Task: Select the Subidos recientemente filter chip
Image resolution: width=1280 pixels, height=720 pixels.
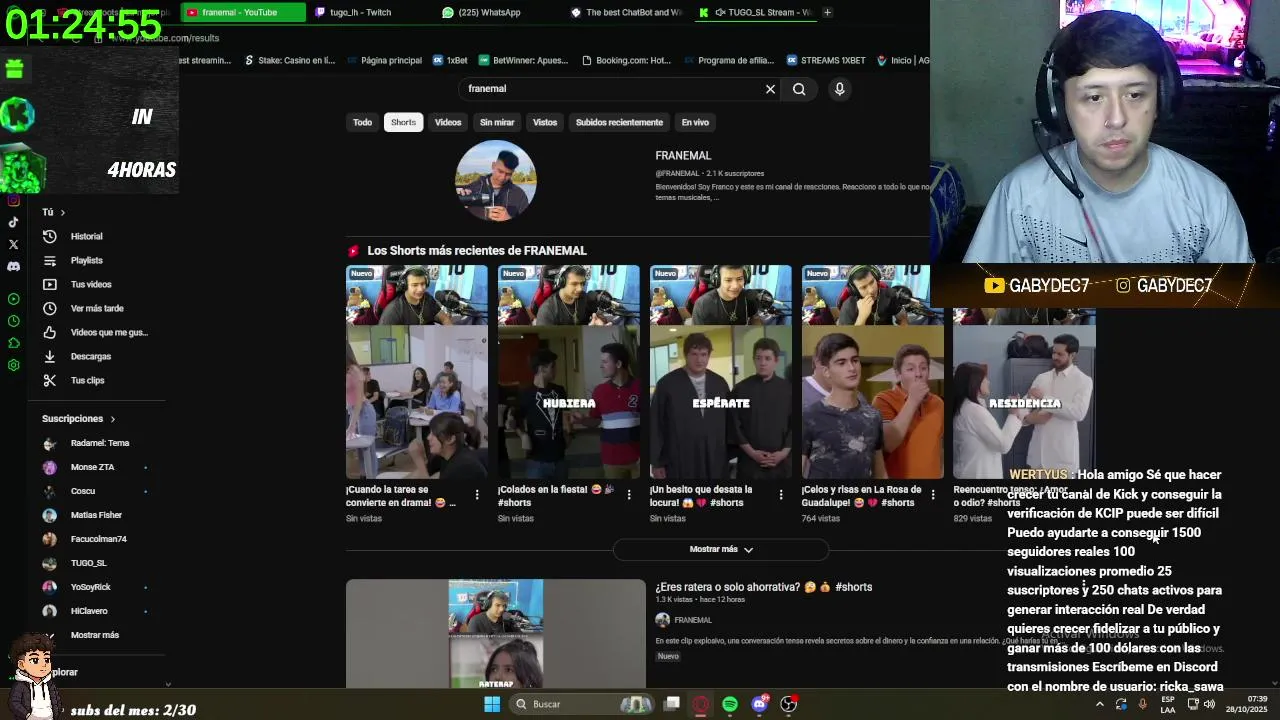Action: (619, 122)
